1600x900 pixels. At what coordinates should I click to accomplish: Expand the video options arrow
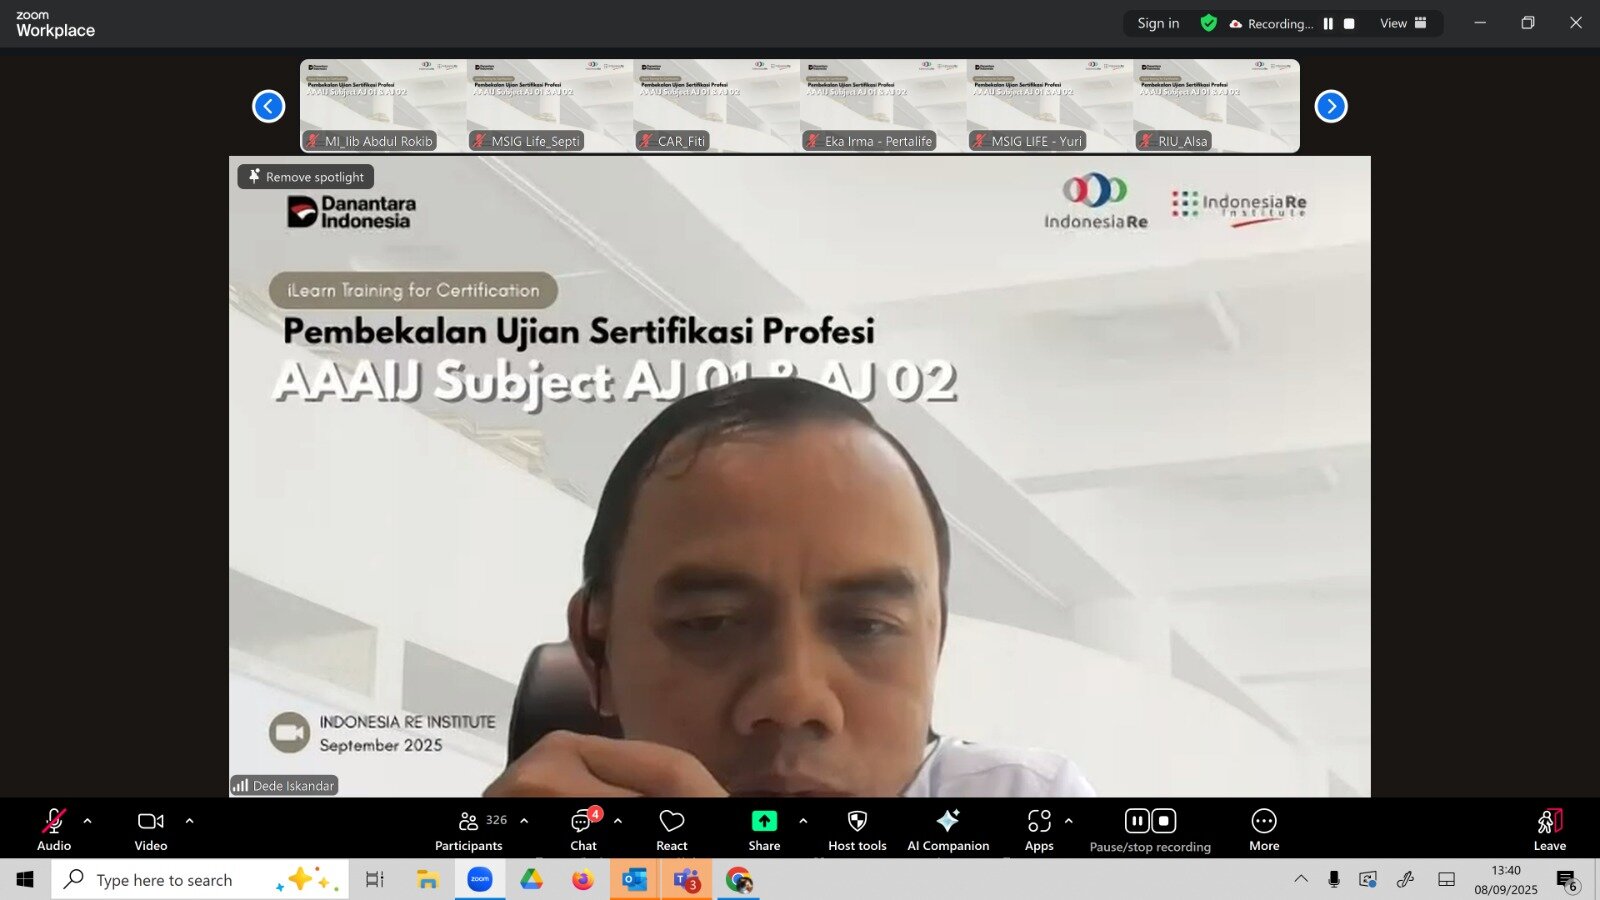[189, 821]
